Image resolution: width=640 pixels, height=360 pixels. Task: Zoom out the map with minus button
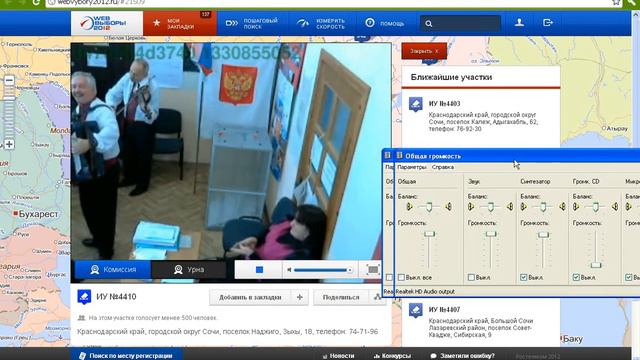click(x=9, y=80)
